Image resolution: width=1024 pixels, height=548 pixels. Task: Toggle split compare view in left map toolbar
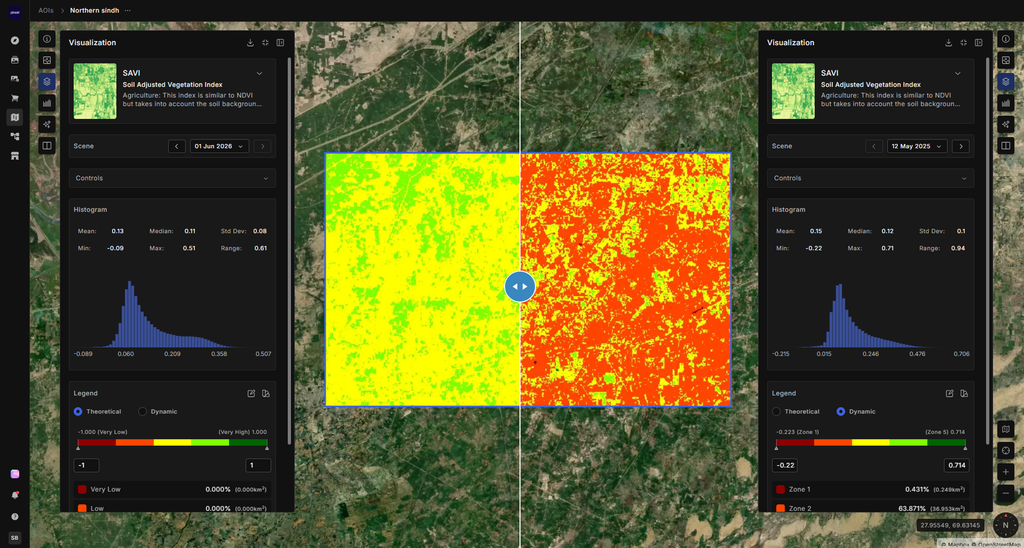pos(47,146)
